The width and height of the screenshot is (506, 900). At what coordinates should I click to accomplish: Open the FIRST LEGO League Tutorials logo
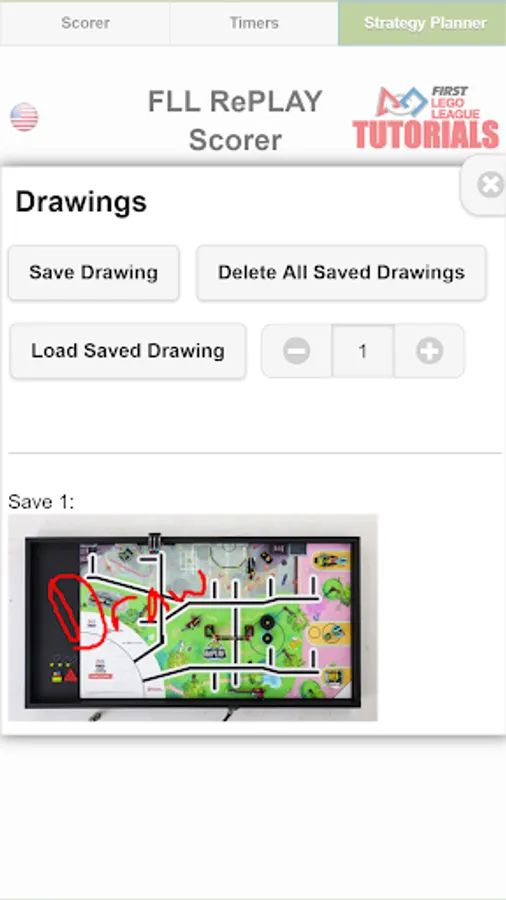click(x=425, y=117)
